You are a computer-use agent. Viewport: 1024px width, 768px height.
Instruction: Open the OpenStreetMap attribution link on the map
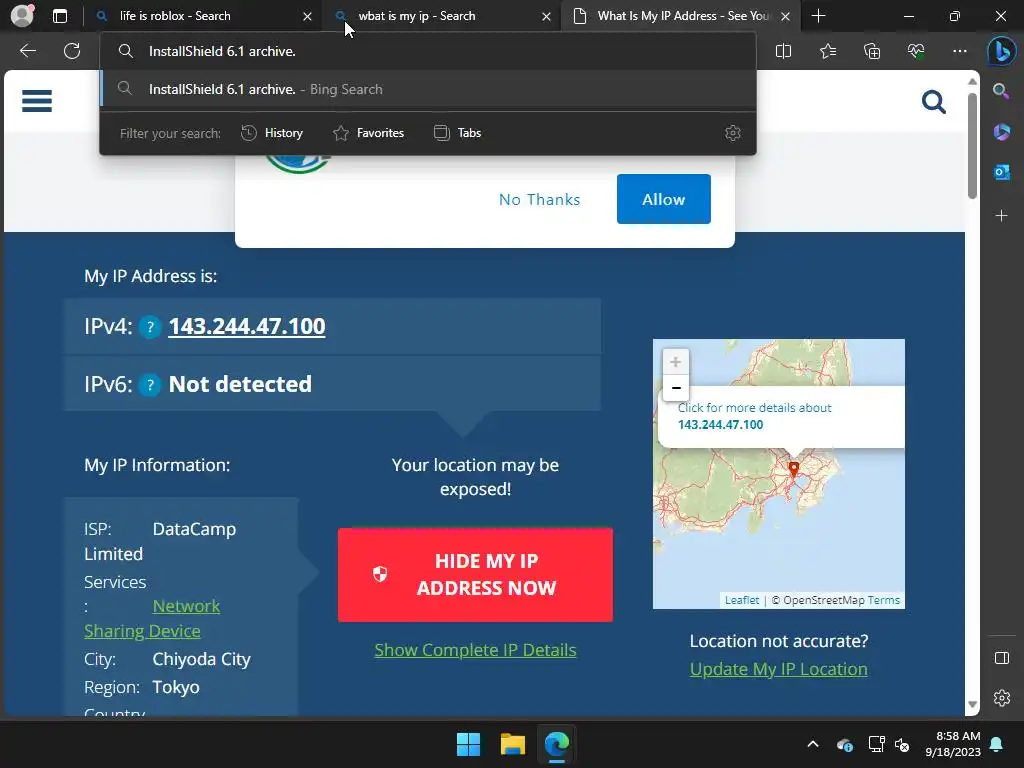824,600
